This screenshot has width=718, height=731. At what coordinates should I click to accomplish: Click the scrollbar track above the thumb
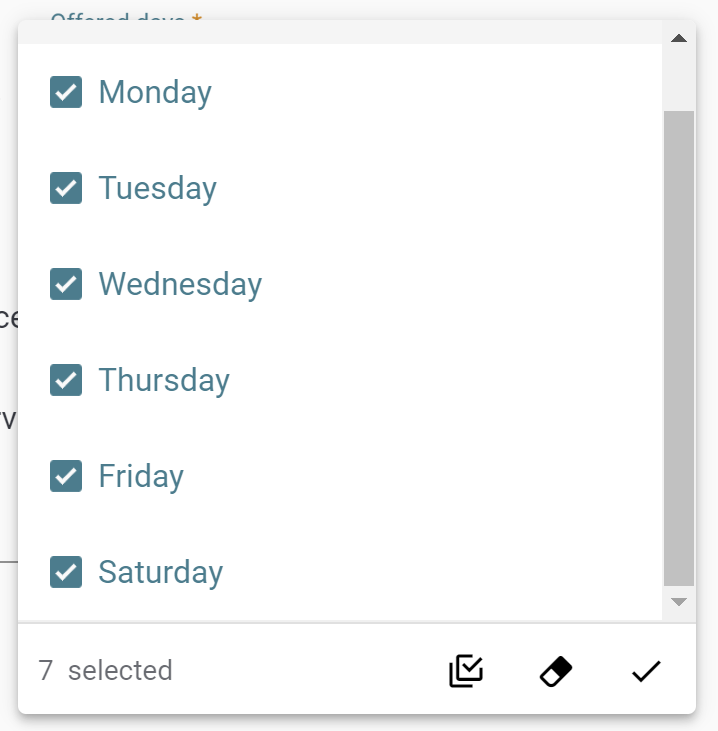pos(679,78)
